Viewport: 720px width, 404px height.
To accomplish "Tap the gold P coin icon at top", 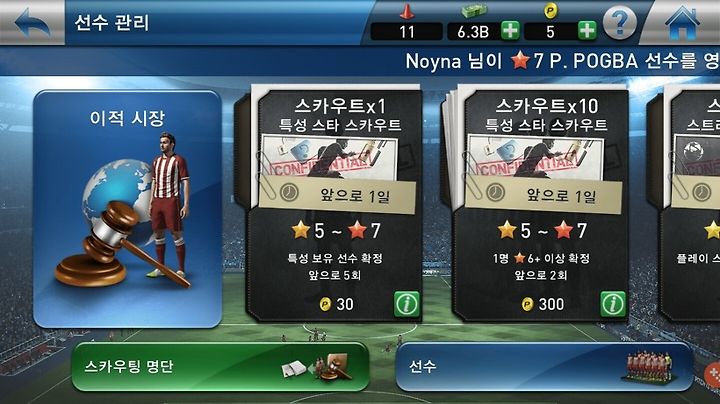I will tap(551, 11).
